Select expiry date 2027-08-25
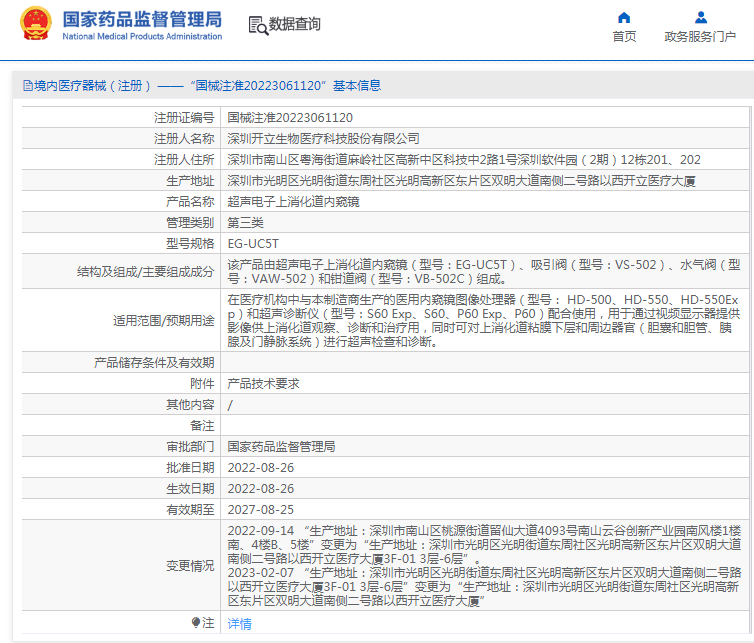The height and width of the screenshot is (643, 754). pos(261,510)
